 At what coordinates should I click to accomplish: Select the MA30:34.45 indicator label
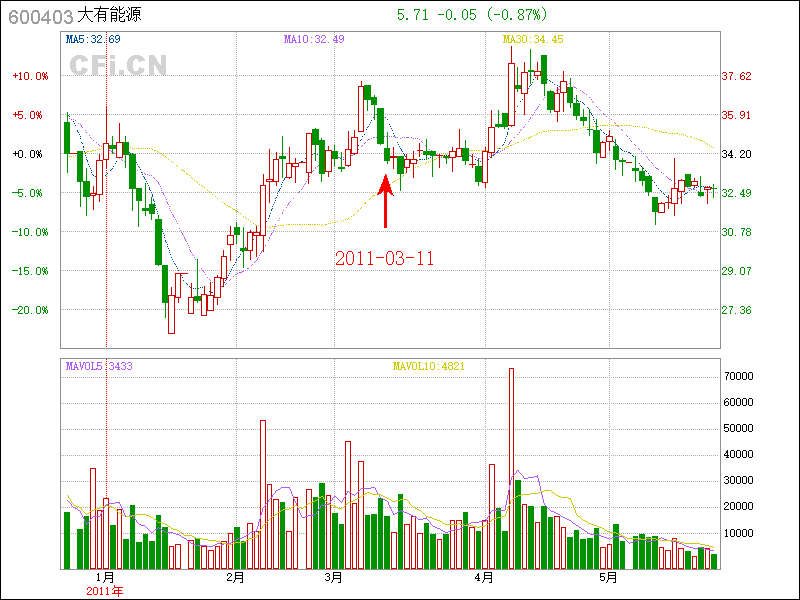533,39
